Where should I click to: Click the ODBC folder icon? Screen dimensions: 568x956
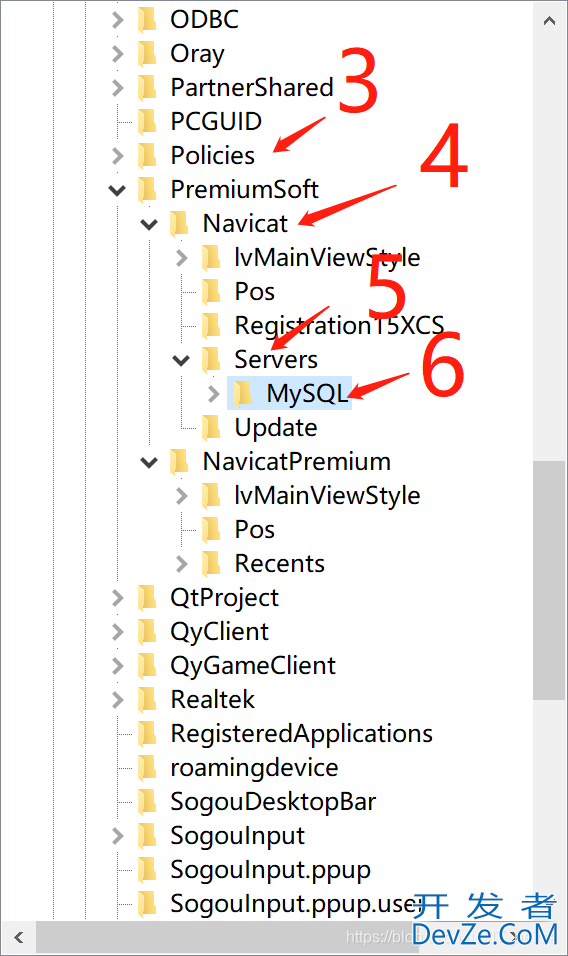(x=147, y=20)
